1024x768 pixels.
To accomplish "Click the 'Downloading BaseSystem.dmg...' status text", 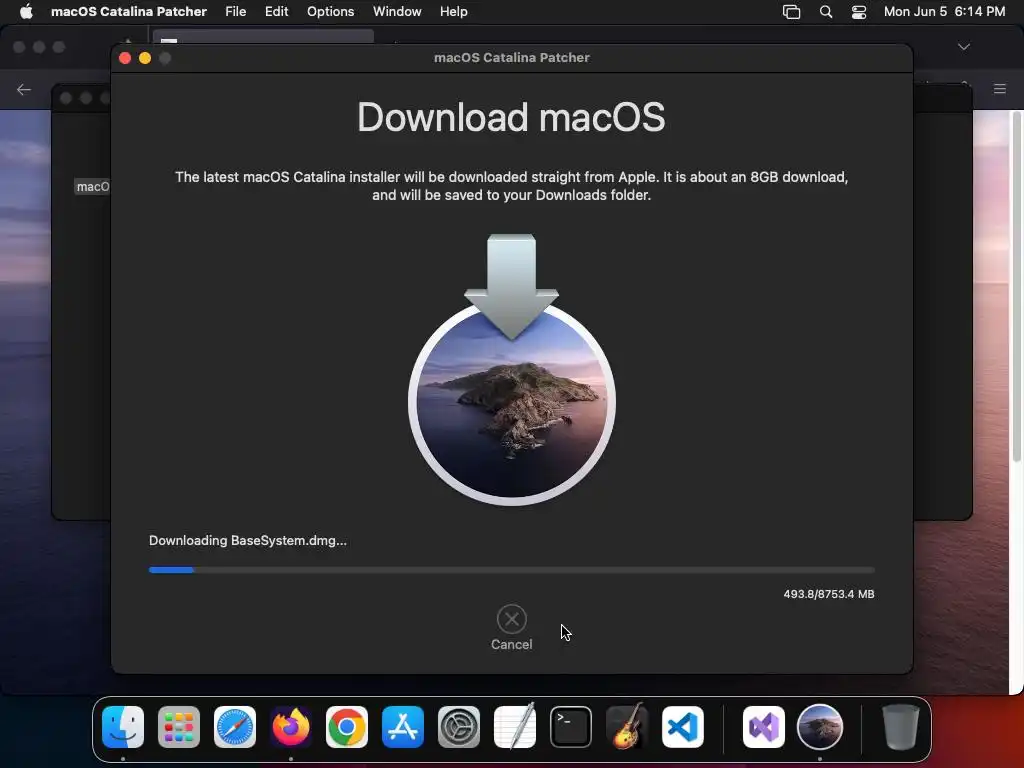I will (x=248, y=541).
